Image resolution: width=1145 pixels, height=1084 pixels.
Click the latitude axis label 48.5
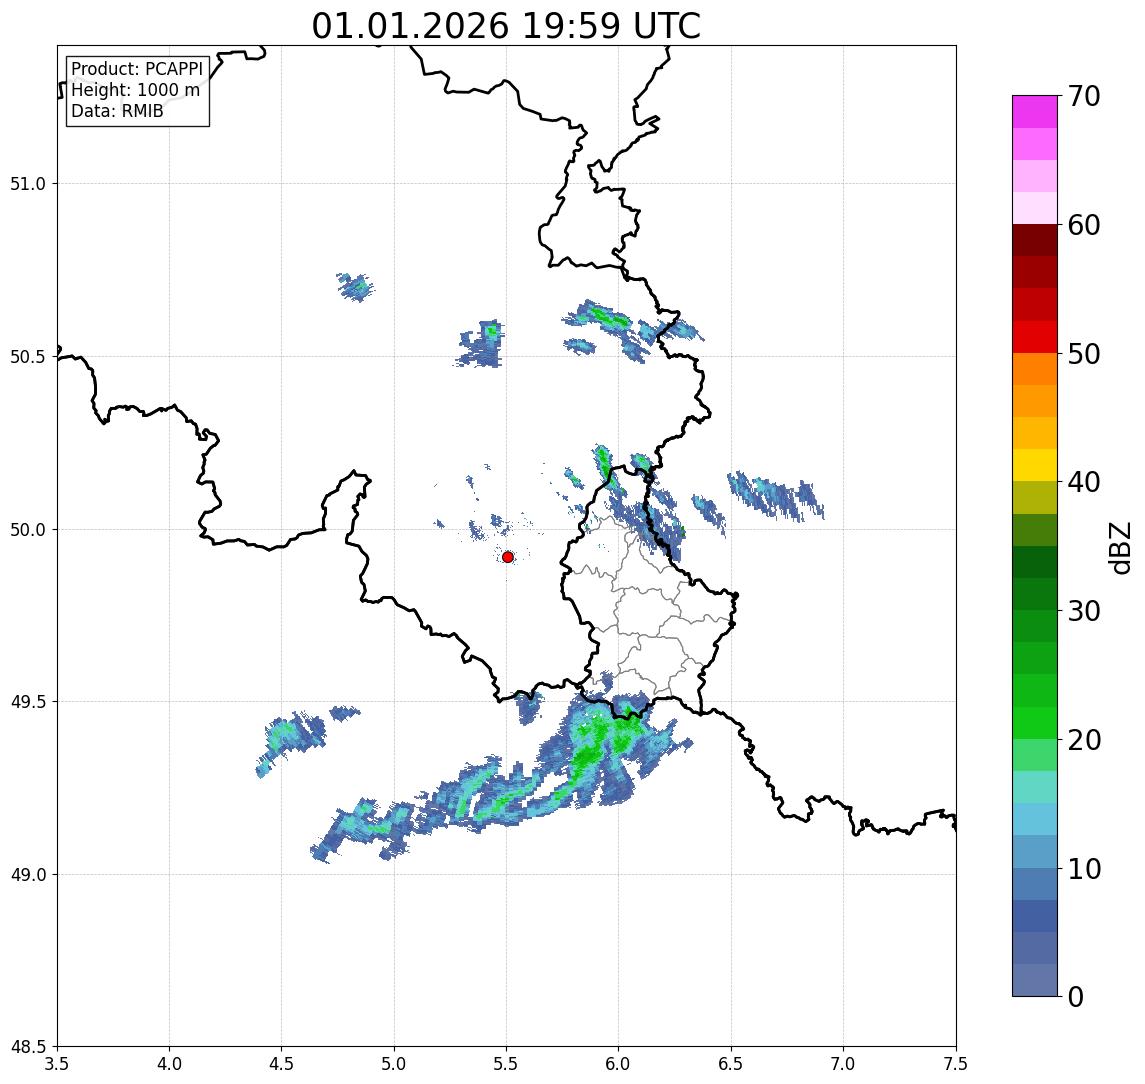(x=28, y=1047)
